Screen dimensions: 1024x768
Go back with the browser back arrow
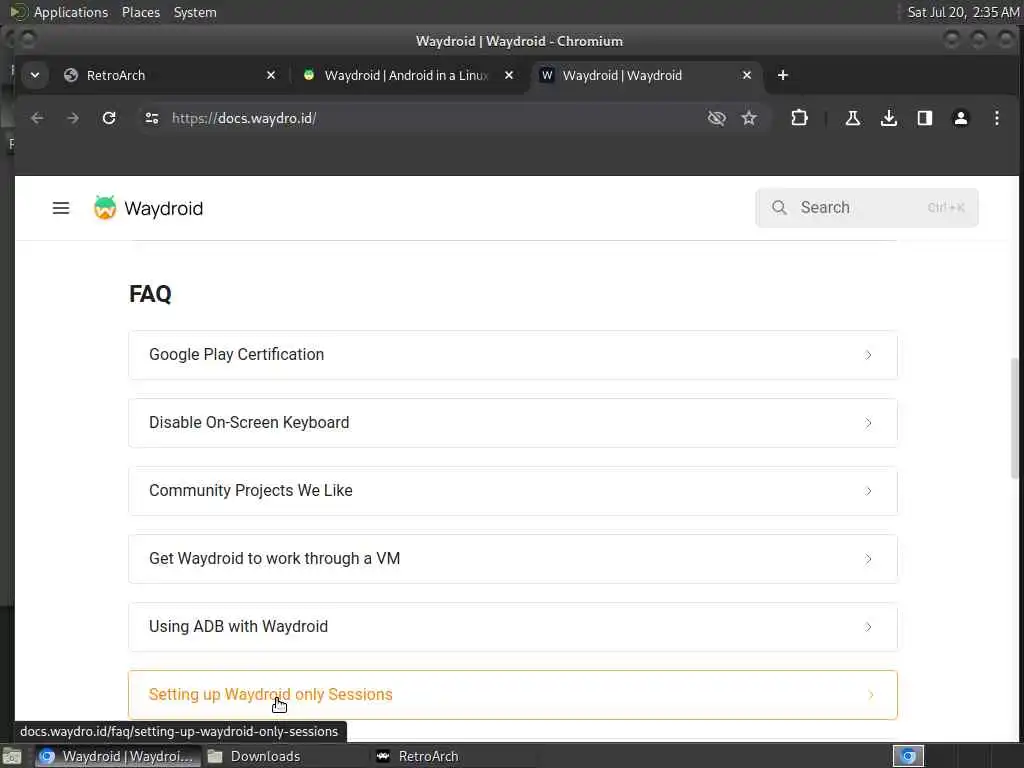(37, 118)
